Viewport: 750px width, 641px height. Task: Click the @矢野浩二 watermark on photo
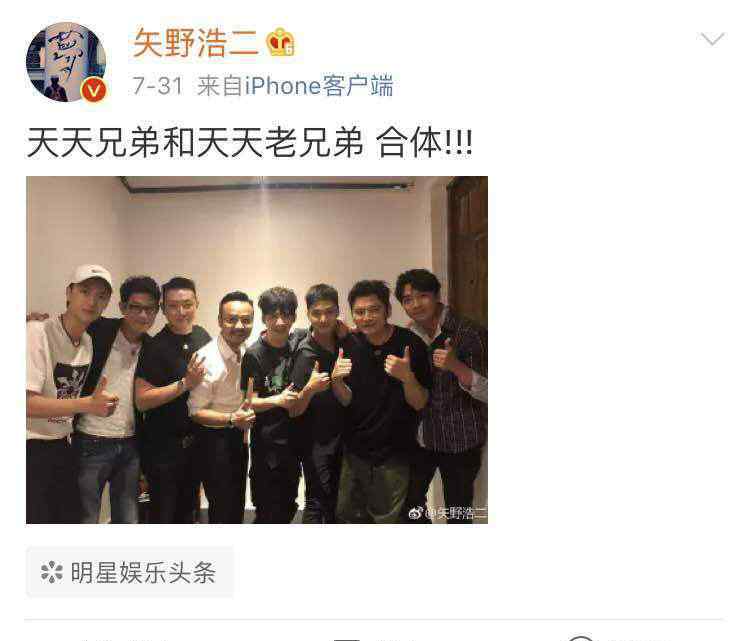456,513
